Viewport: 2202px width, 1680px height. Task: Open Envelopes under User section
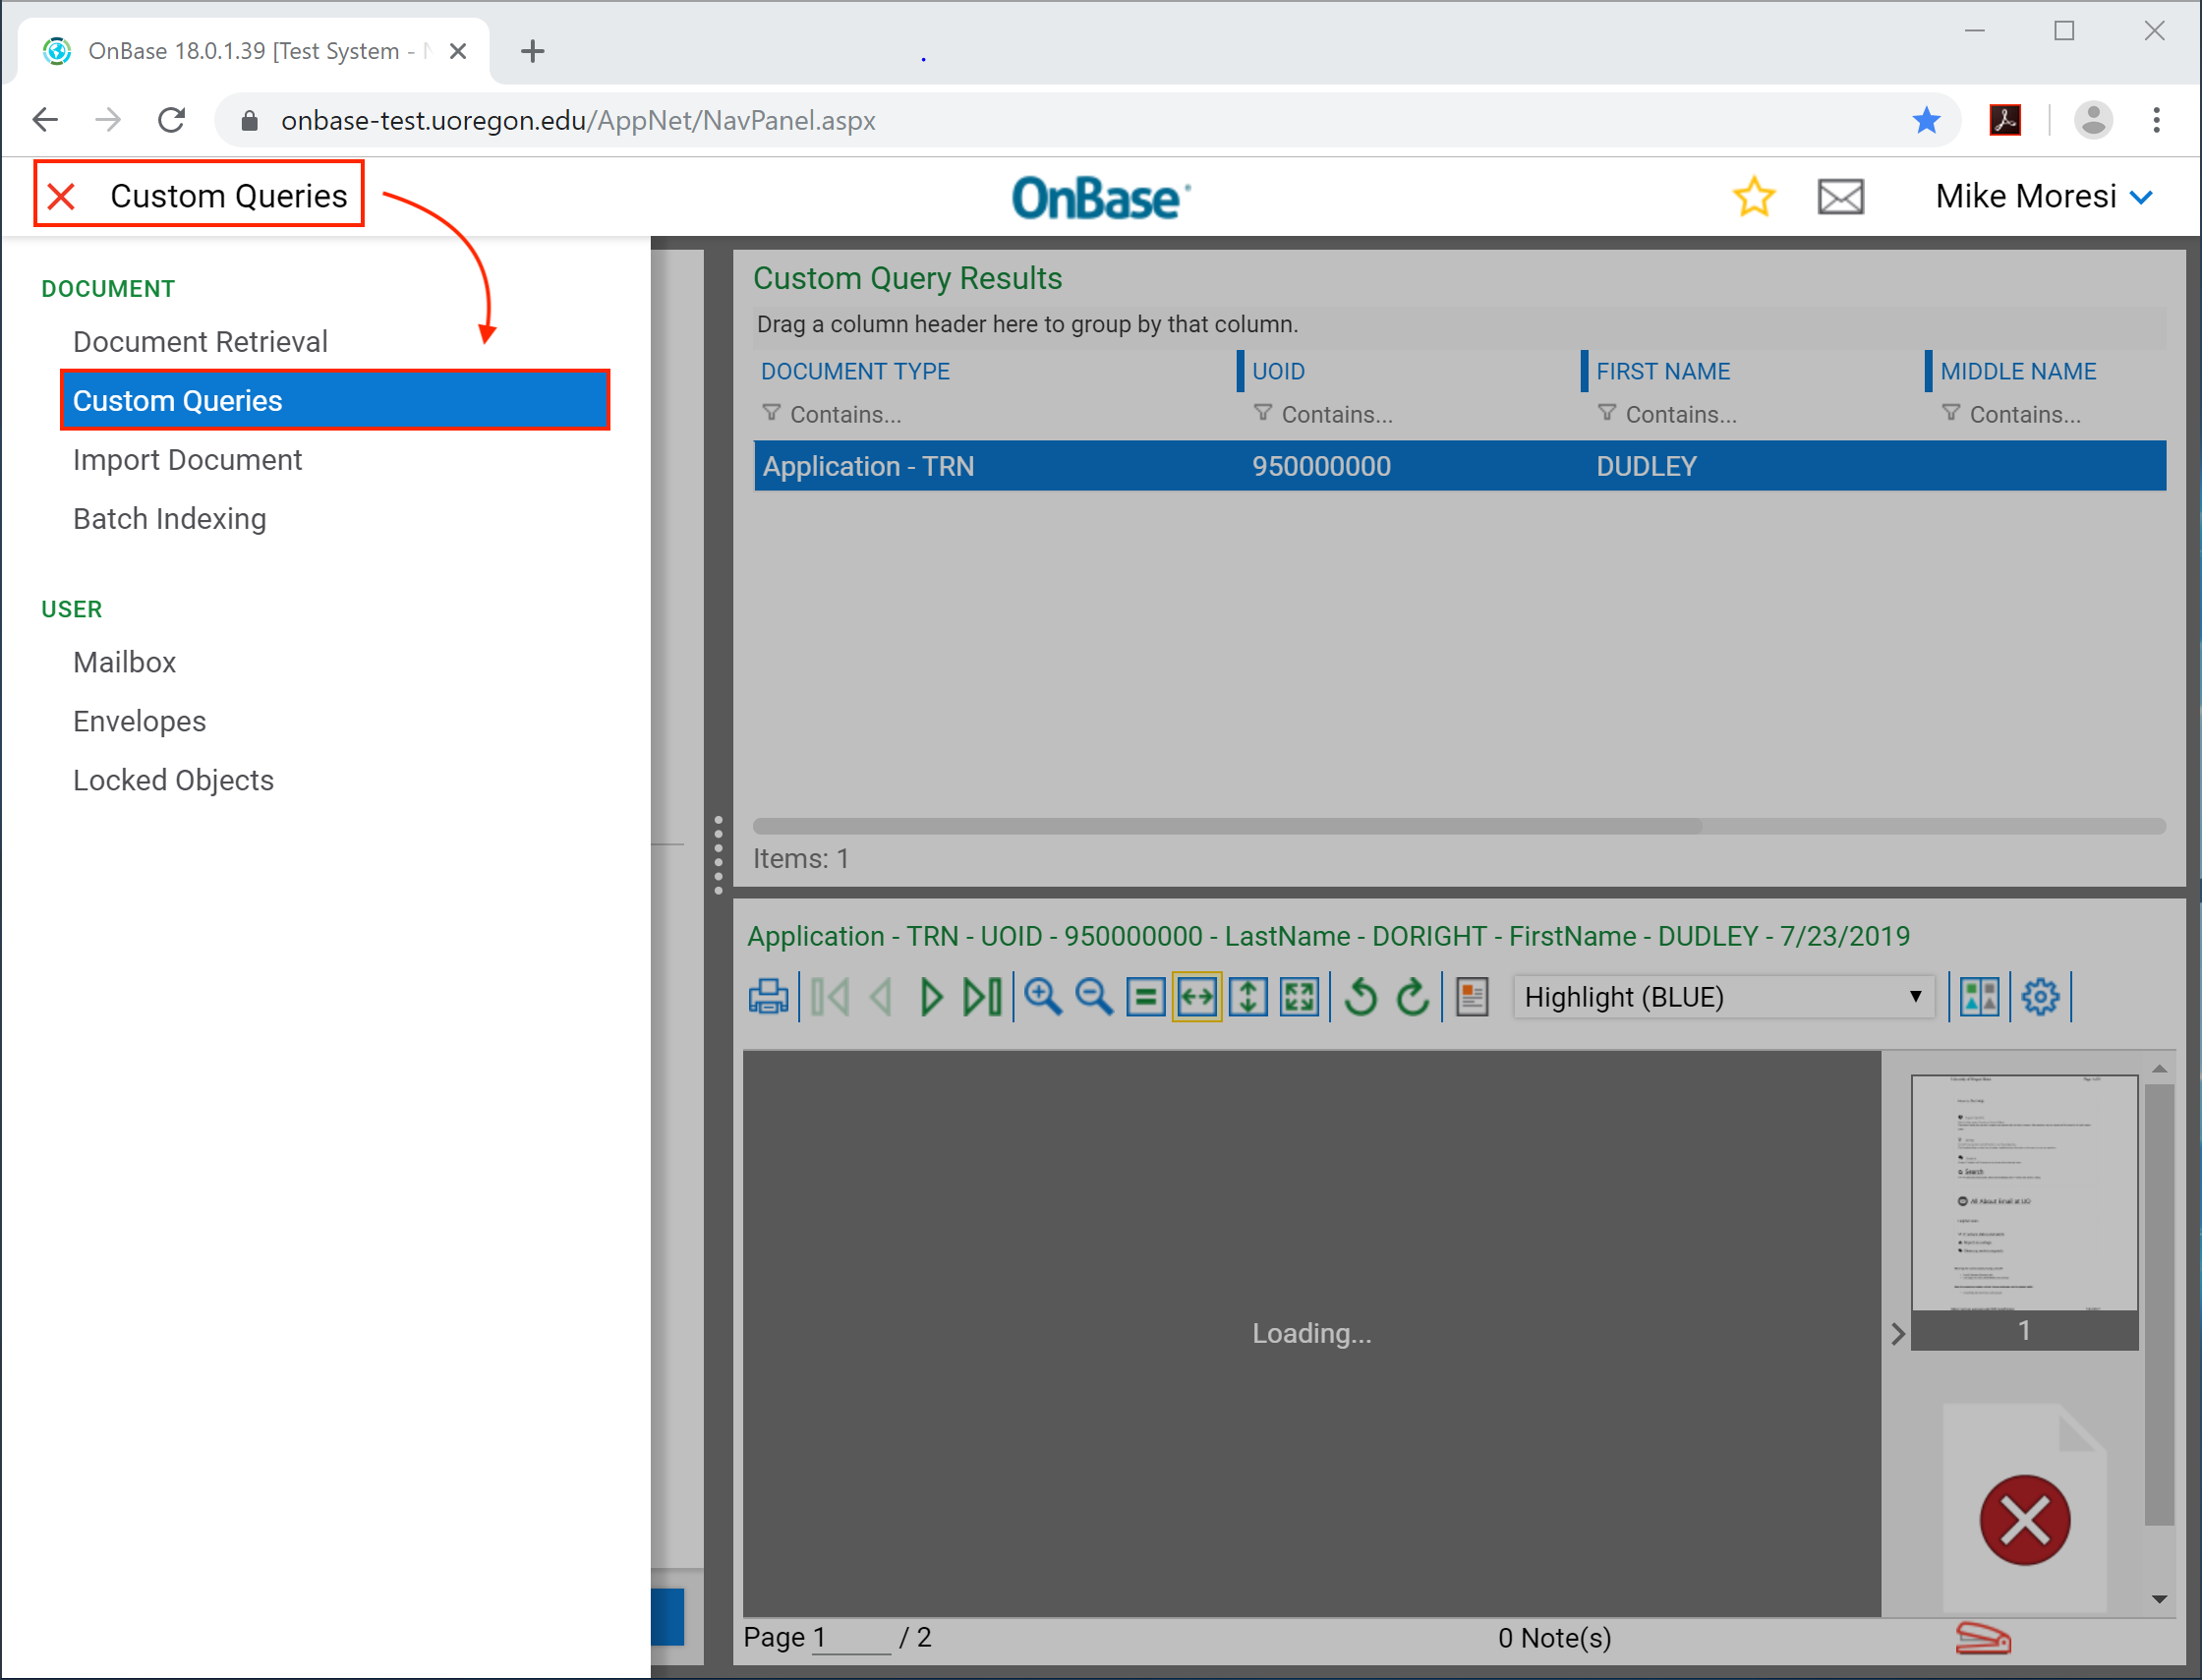pyautogui.click(x=140, y=721)
